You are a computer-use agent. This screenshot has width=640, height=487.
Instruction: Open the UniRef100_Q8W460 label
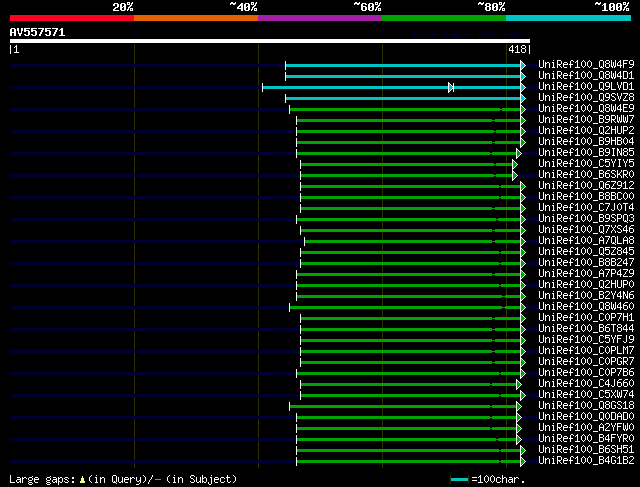click(586, 307)
